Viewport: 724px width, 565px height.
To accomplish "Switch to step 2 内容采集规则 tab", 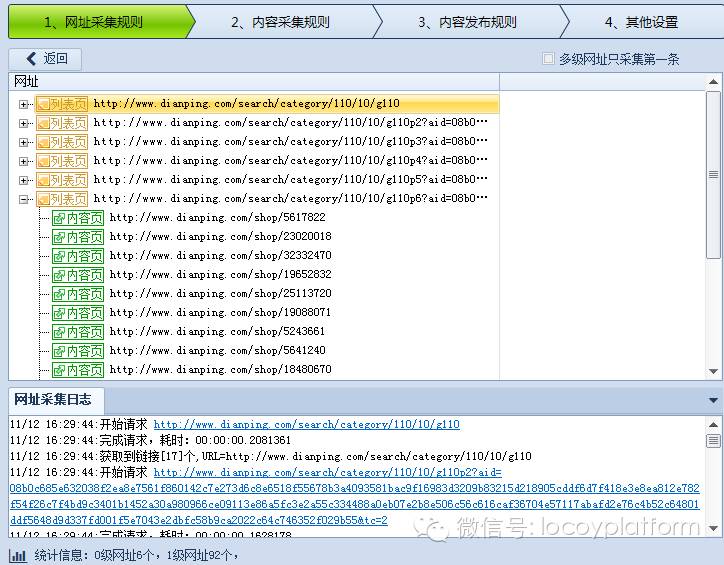I will [x=280, y=22].
